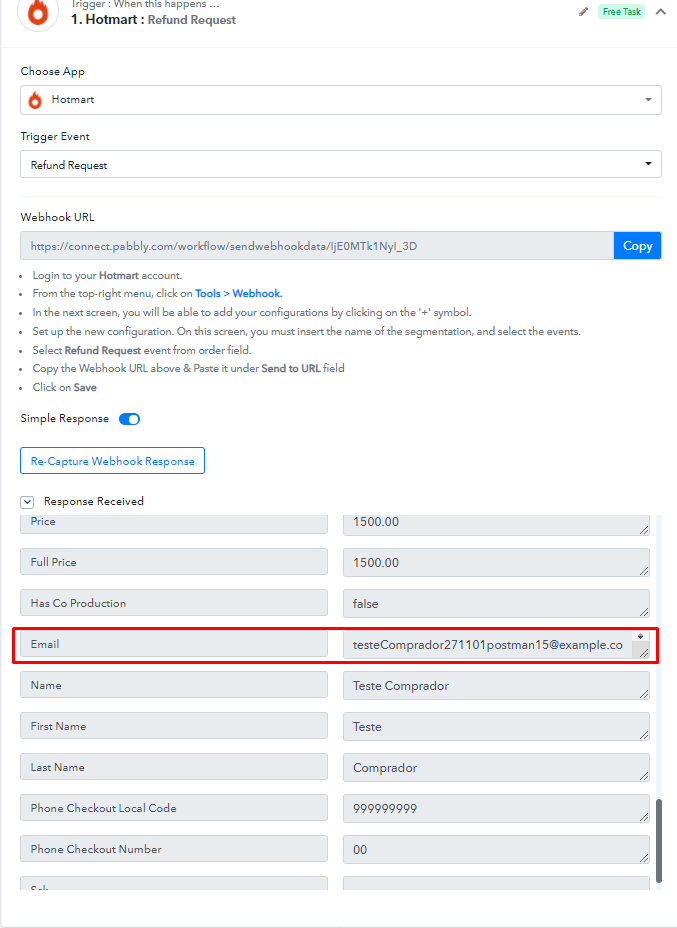677x928 pixels.
Task: Click Re-Capture Webhook Response button
Action: point(112,460)
